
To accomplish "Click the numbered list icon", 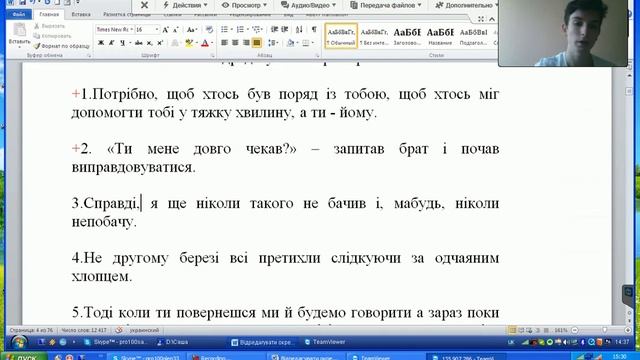I will point(240,29).
